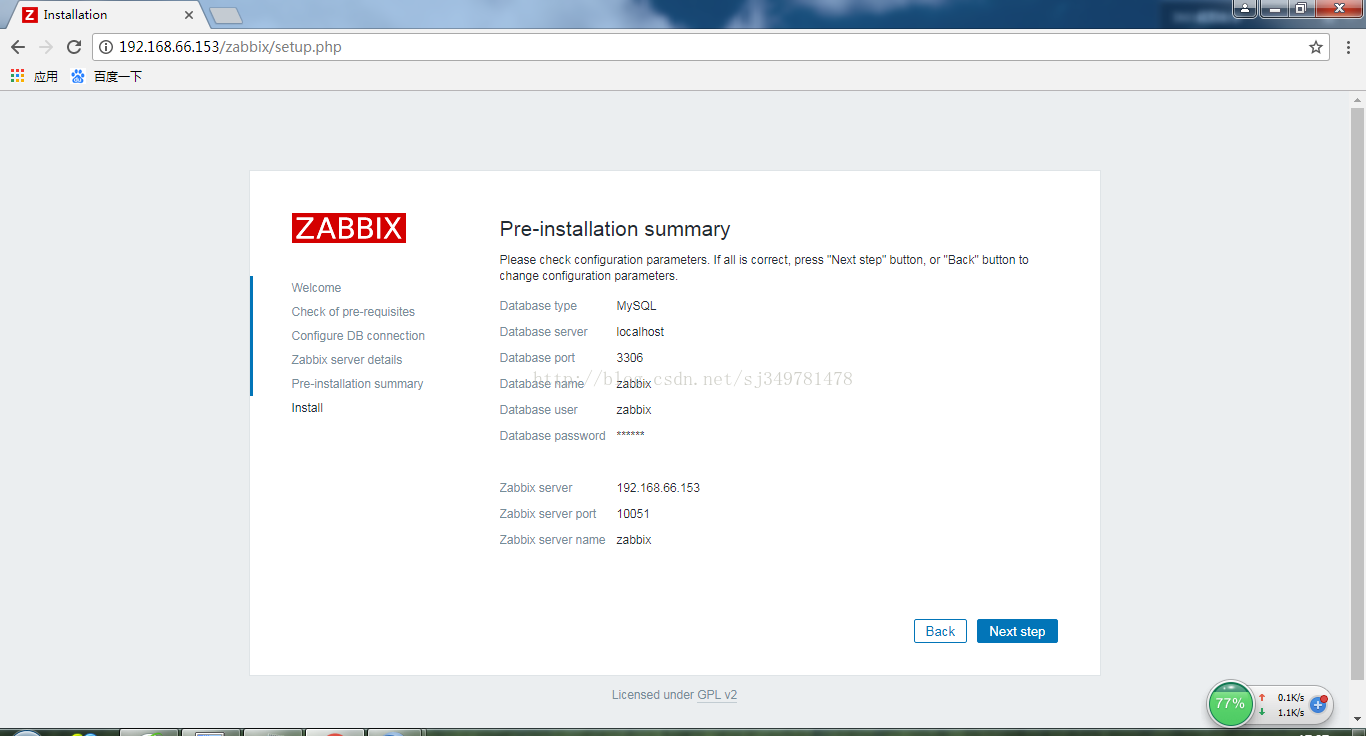Screen dimensions: 1366x736
Task: Open site info icon in address bar
Action: [106, 47]
